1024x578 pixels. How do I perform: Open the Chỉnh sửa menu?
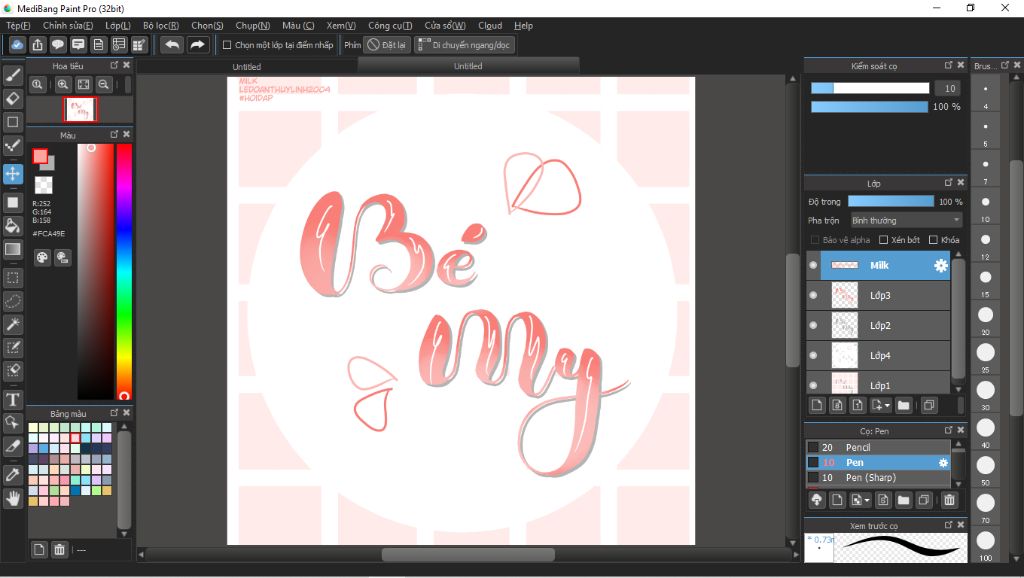pyautogui.click(x=68, y=25)
